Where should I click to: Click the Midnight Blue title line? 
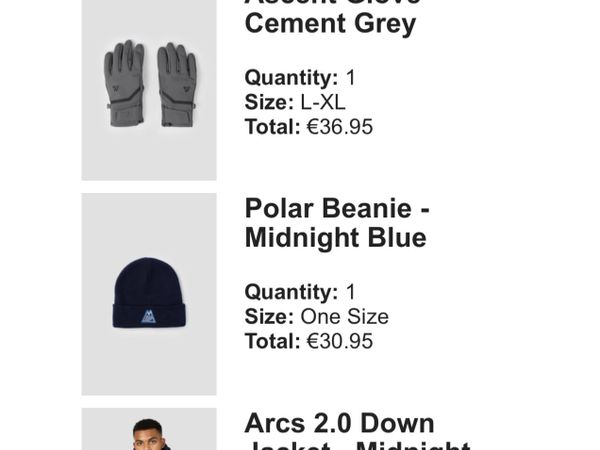coord(335,238)
